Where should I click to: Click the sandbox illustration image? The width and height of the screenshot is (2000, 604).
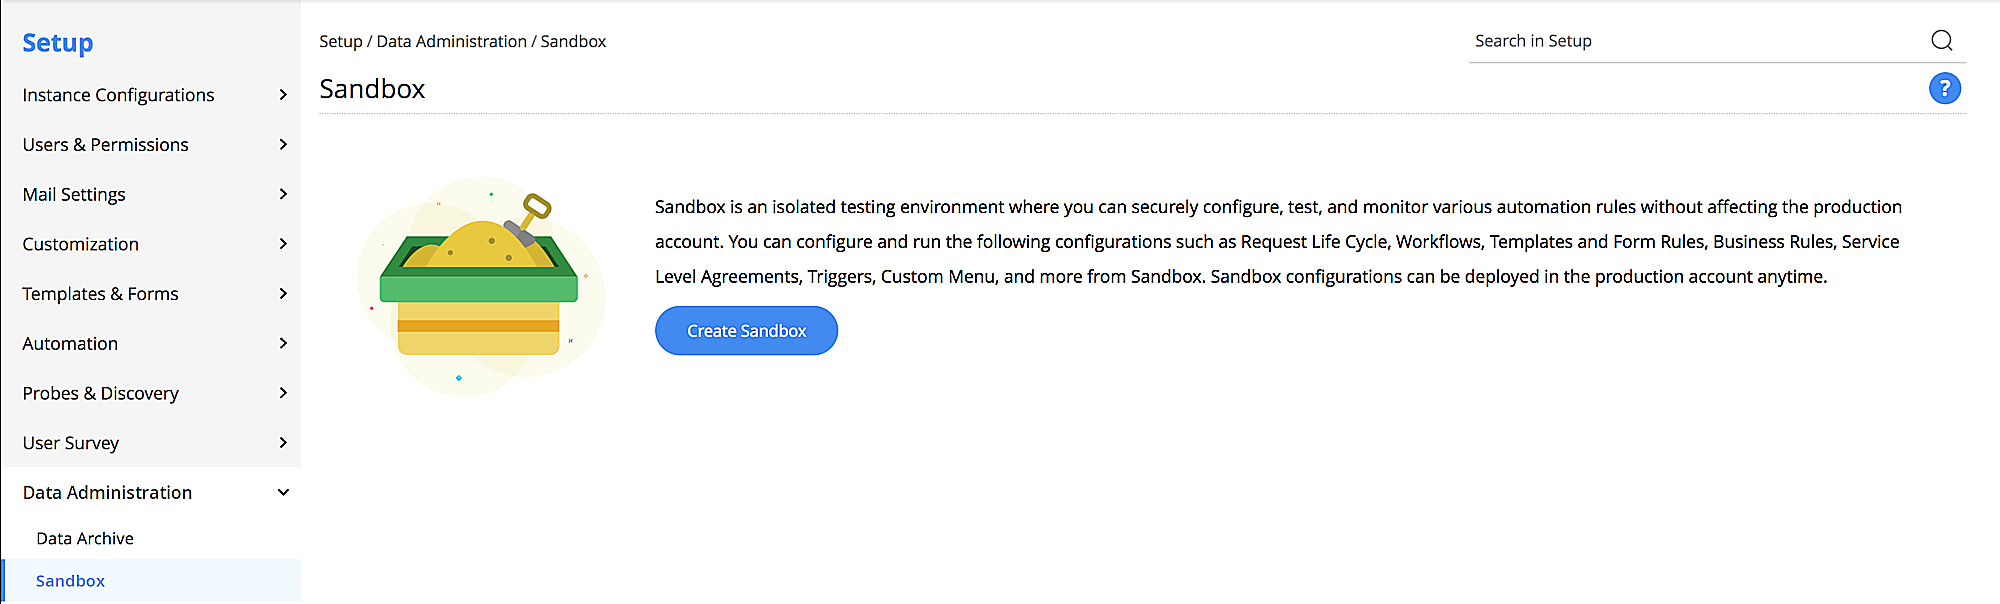click(481, 286)
